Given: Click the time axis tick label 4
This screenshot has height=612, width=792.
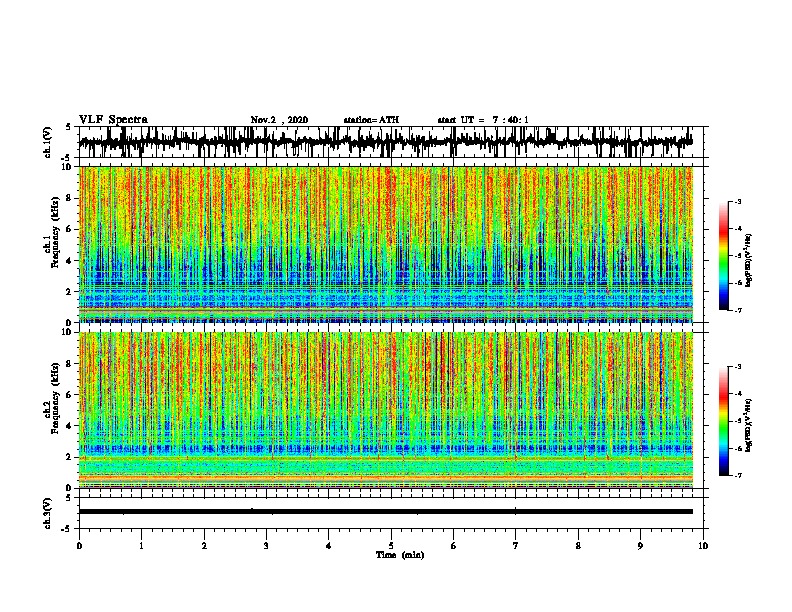Looking at the screenshot, I should coord(329,546).
